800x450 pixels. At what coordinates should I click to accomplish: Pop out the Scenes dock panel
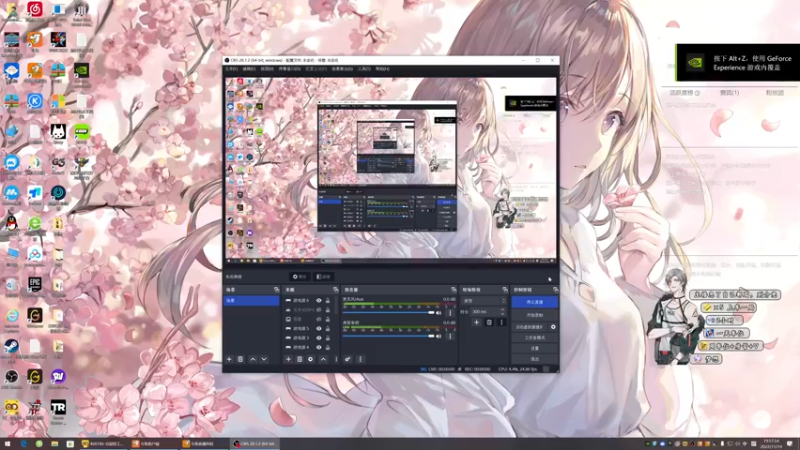tap(277, 289)
